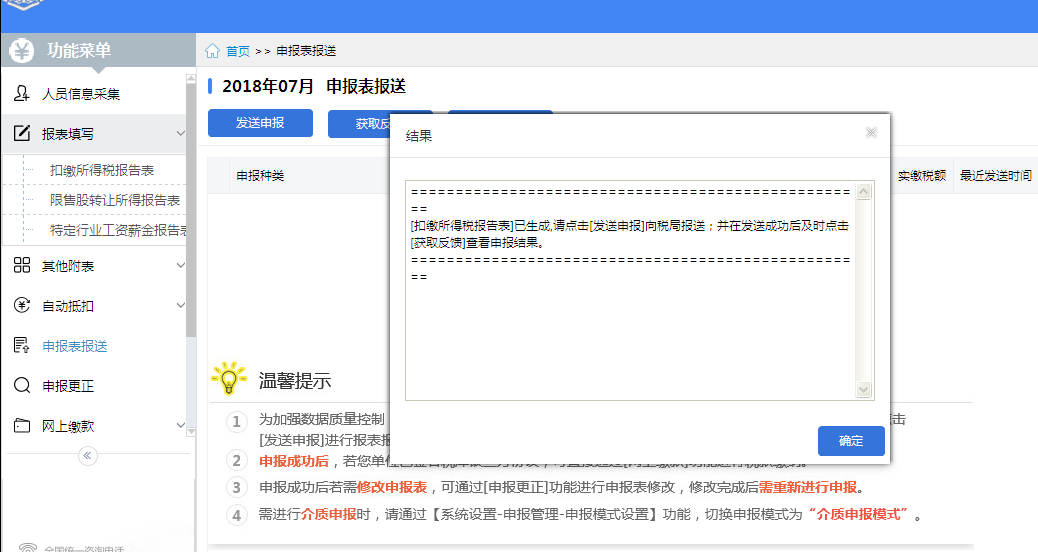Expand the 网上缴款 section chevron
Image resolution: width=1038 pixels, height=552 pixels.
coord(180,426)
